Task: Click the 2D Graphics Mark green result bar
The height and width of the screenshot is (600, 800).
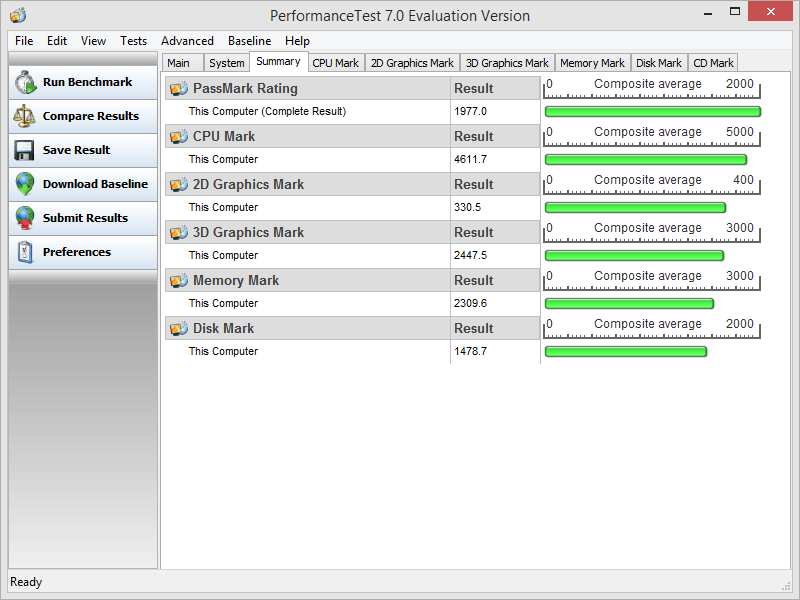Action: point(635,207)
